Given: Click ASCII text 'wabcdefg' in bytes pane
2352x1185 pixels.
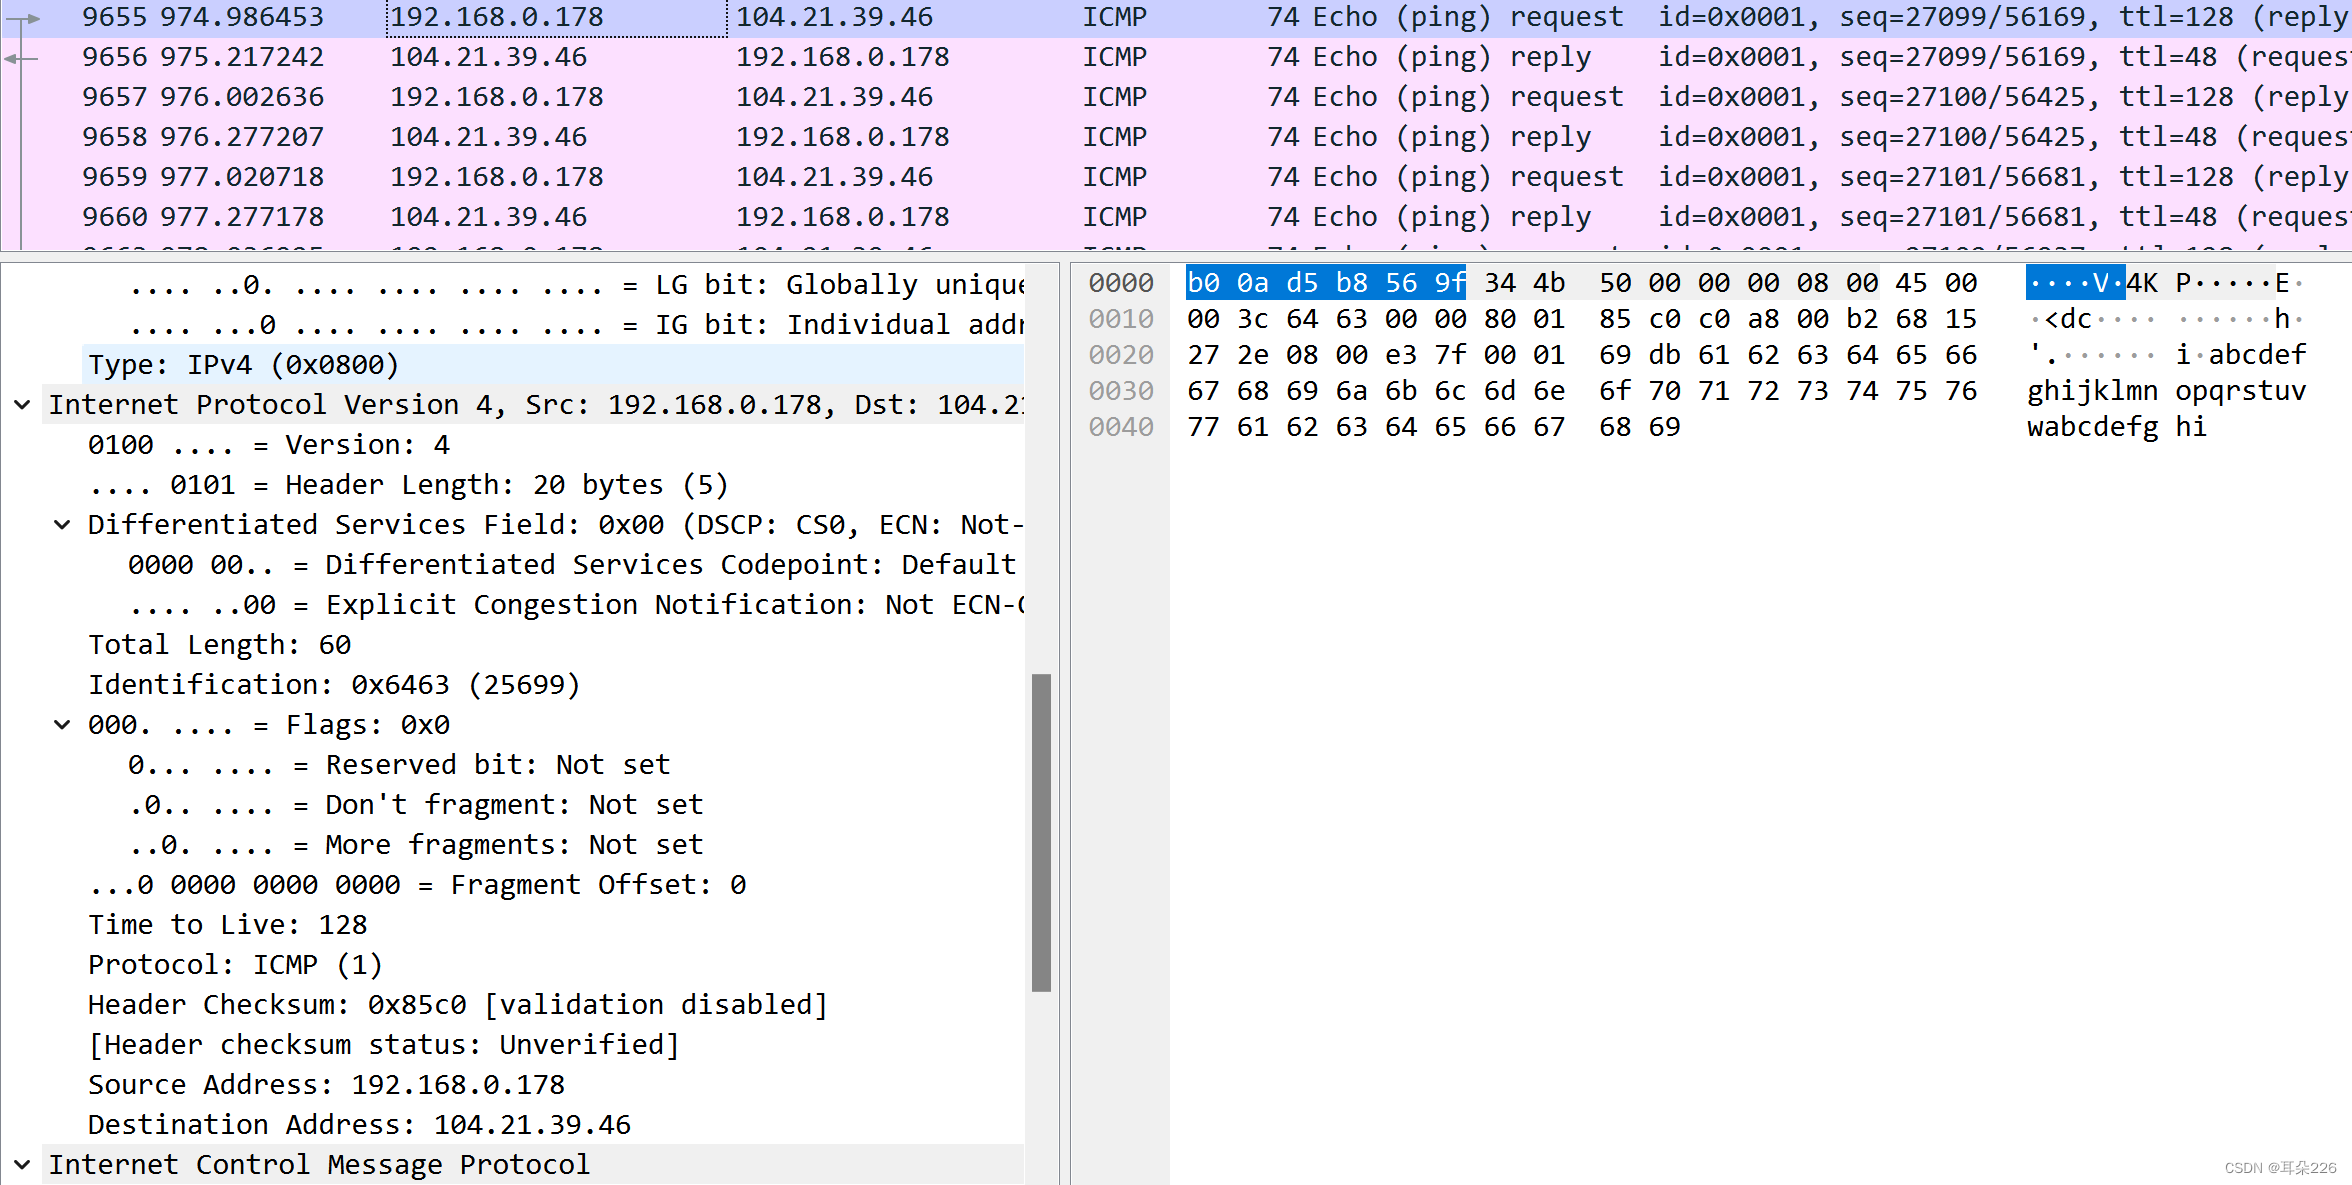Looking at the screenshot, I should point(2092,427).
